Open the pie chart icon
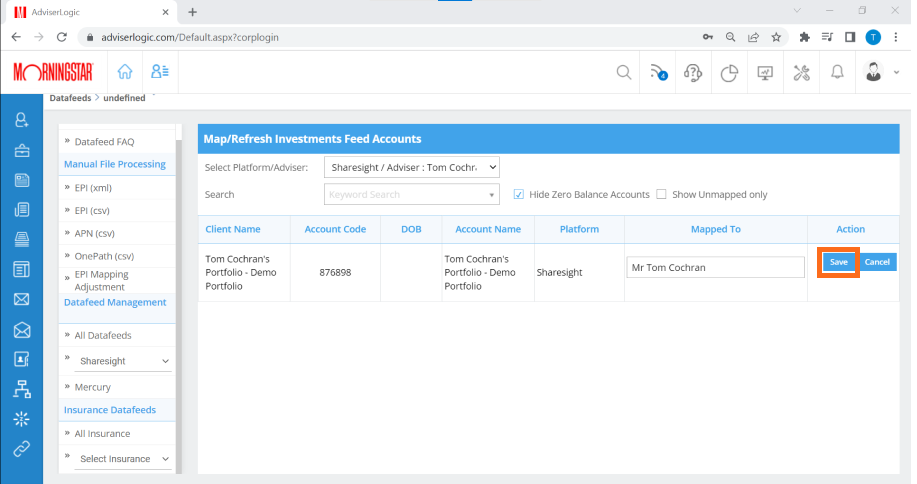917x484 pixels. pos(729,73)
